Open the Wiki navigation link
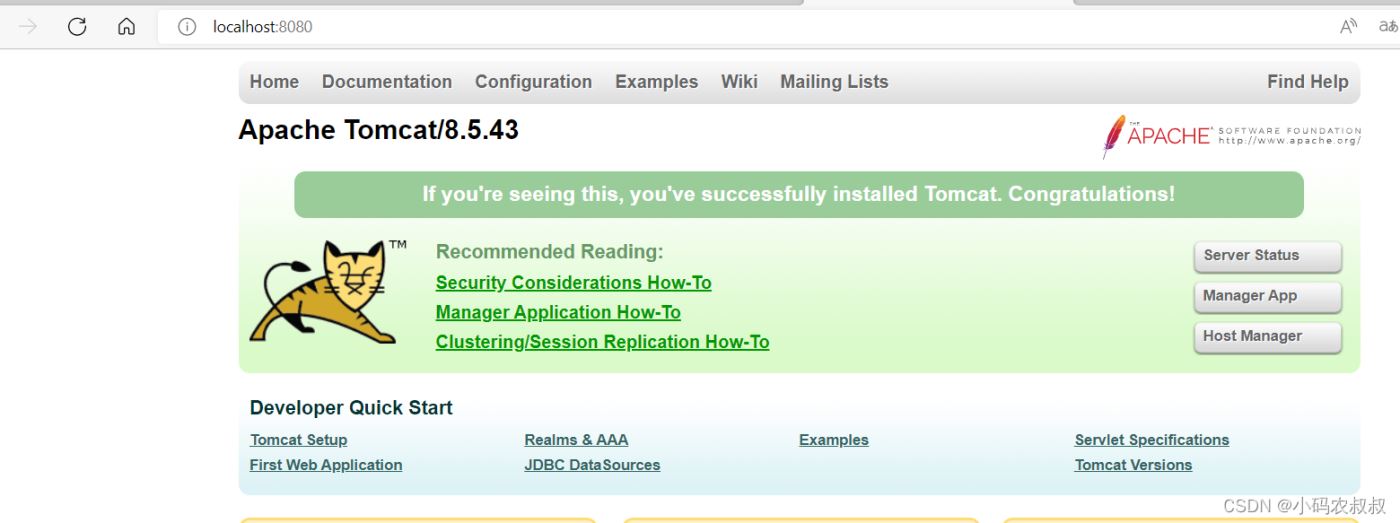The image size is (1400, 523). tap(739, 82)
